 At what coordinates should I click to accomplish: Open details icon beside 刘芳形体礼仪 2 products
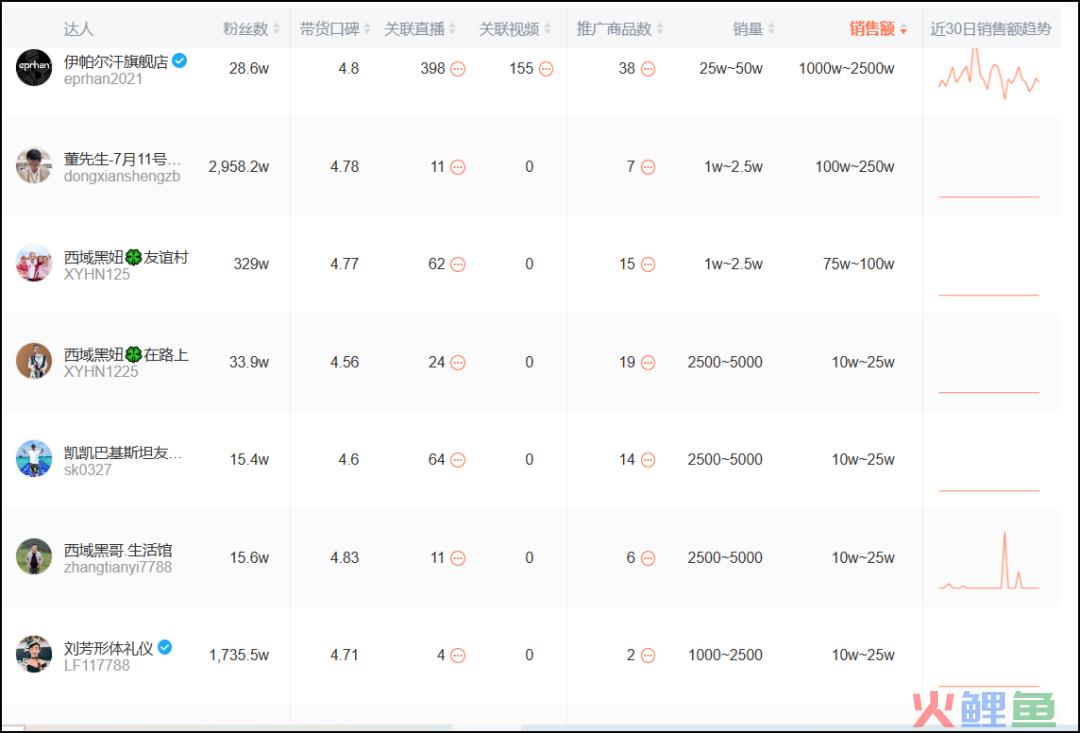[647, 656]
